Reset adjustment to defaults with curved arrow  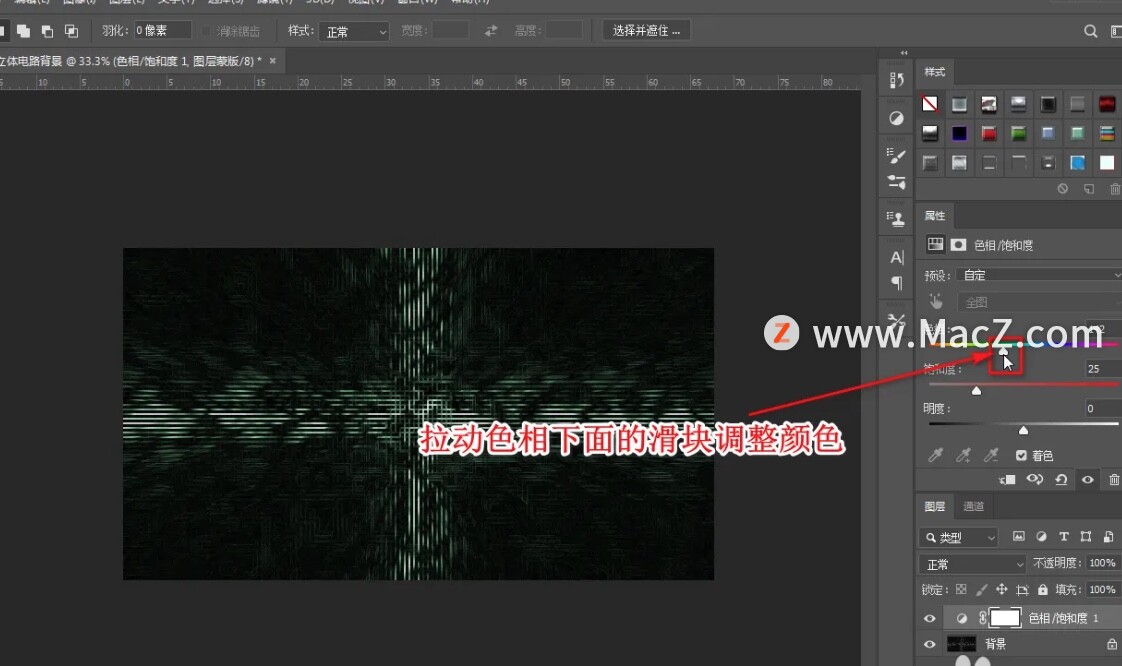(1061, 480)
